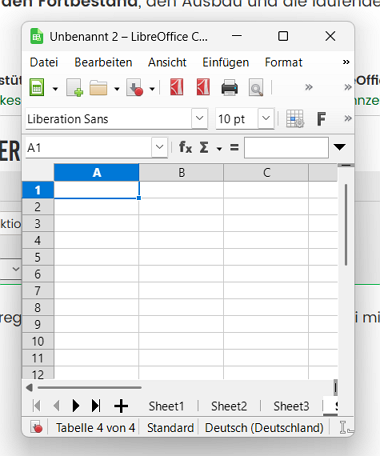Open the New document dropdown arrow

(55, 89)
